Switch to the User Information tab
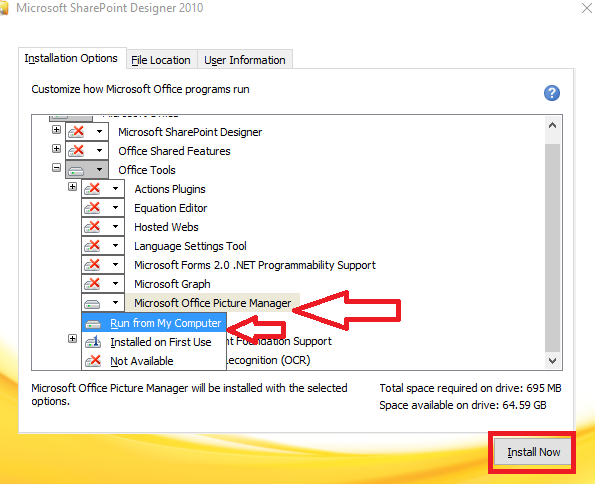 pos(245,60)
